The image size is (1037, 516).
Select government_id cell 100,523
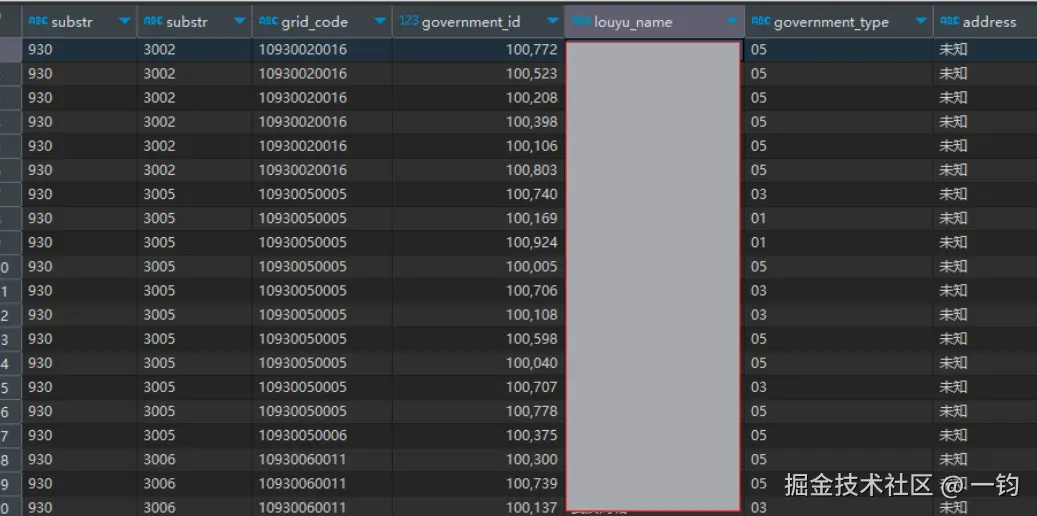[478, 73]
